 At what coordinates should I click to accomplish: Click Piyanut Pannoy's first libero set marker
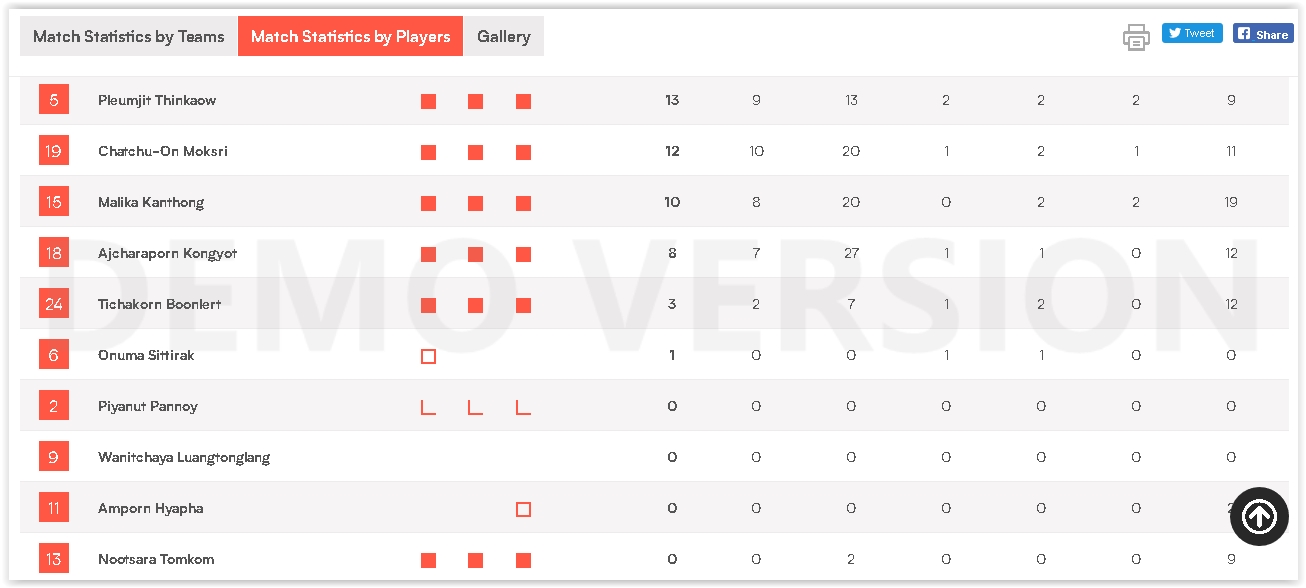[428, 407]
